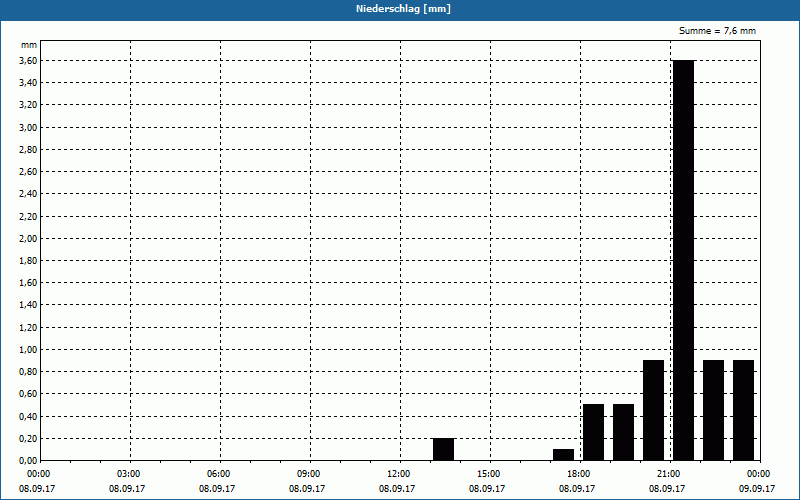This screenshot has height=500, width=800.
Task: Pick the 1,60 y-axis label
Action: click(28, 283)
